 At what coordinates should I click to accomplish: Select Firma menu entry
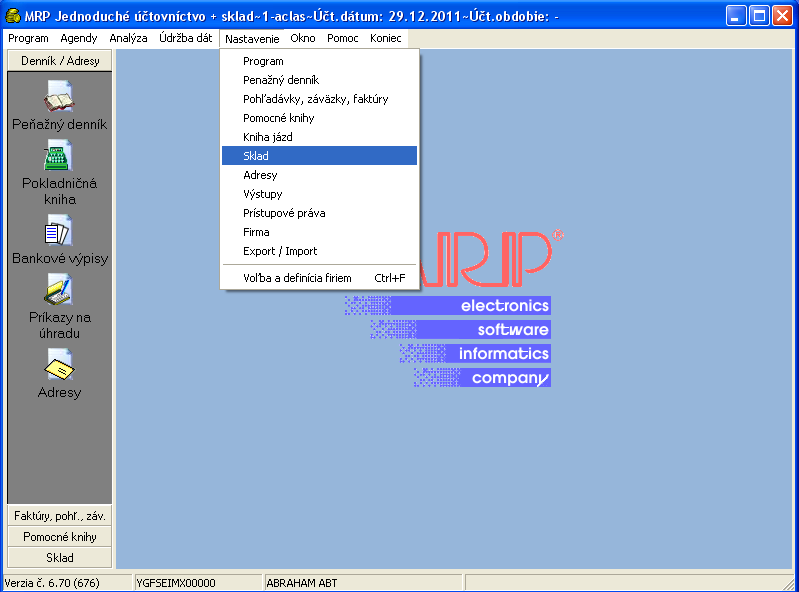tap(319, 232)
